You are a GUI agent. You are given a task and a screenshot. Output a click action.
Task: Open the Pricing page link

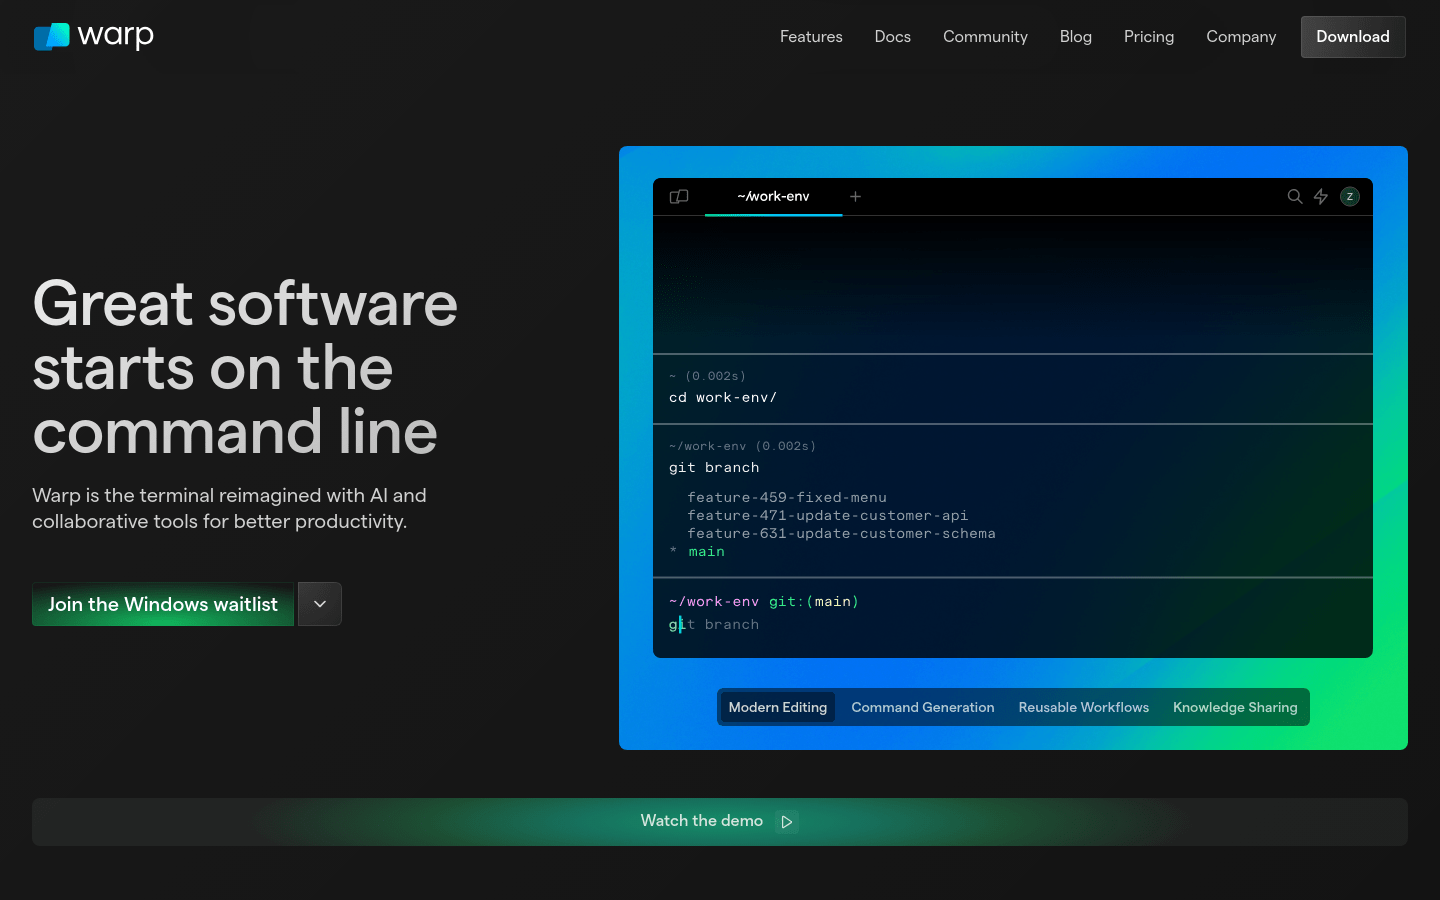[x=1149, y=37]
